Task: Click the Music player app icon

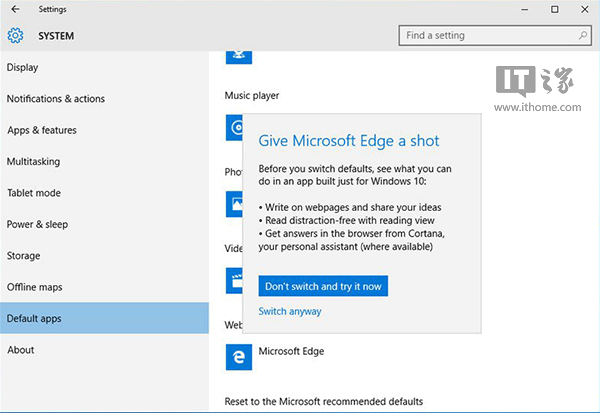Action: (234, 127)
